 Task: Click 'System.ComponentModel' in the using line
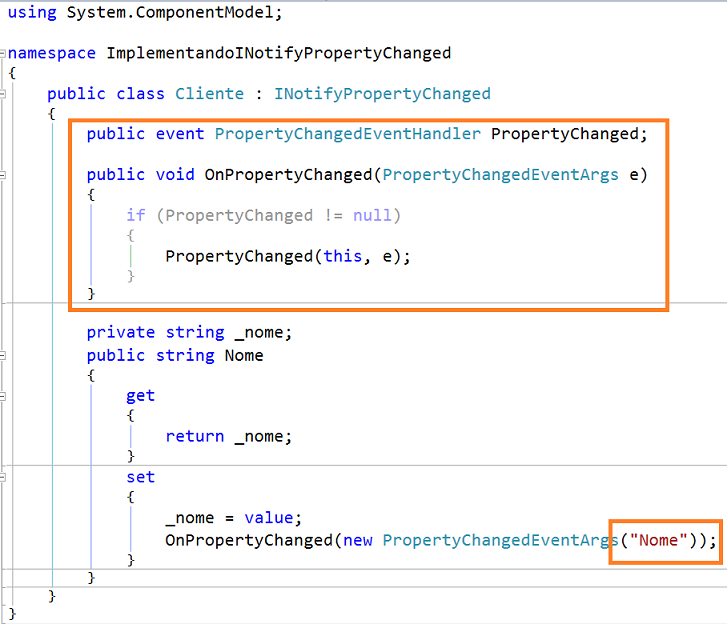[x=170, y=13]
